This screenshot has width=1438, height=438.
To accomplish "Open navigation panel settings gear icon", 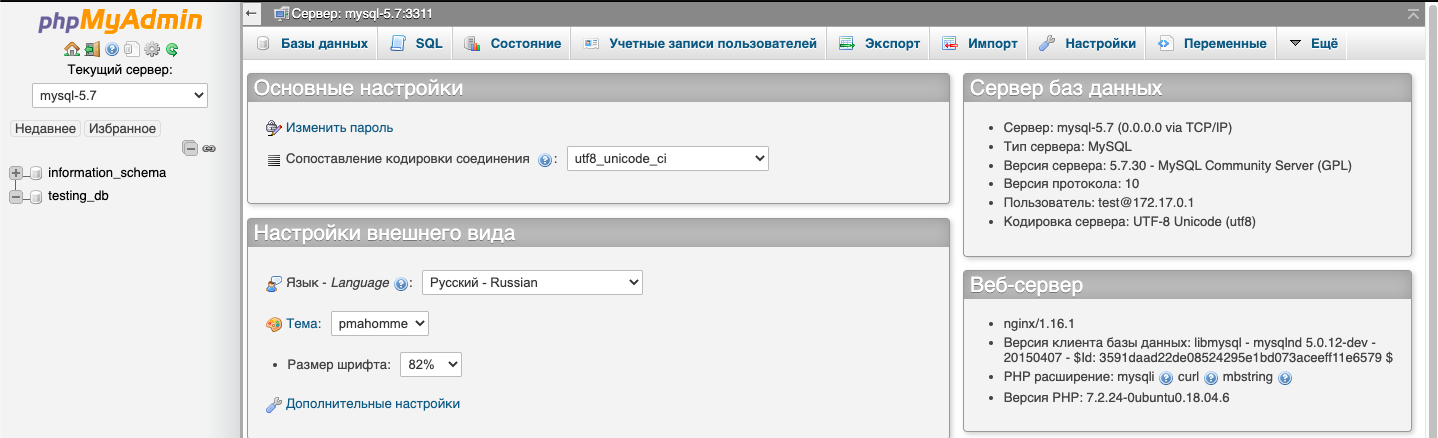I will 152,49.
